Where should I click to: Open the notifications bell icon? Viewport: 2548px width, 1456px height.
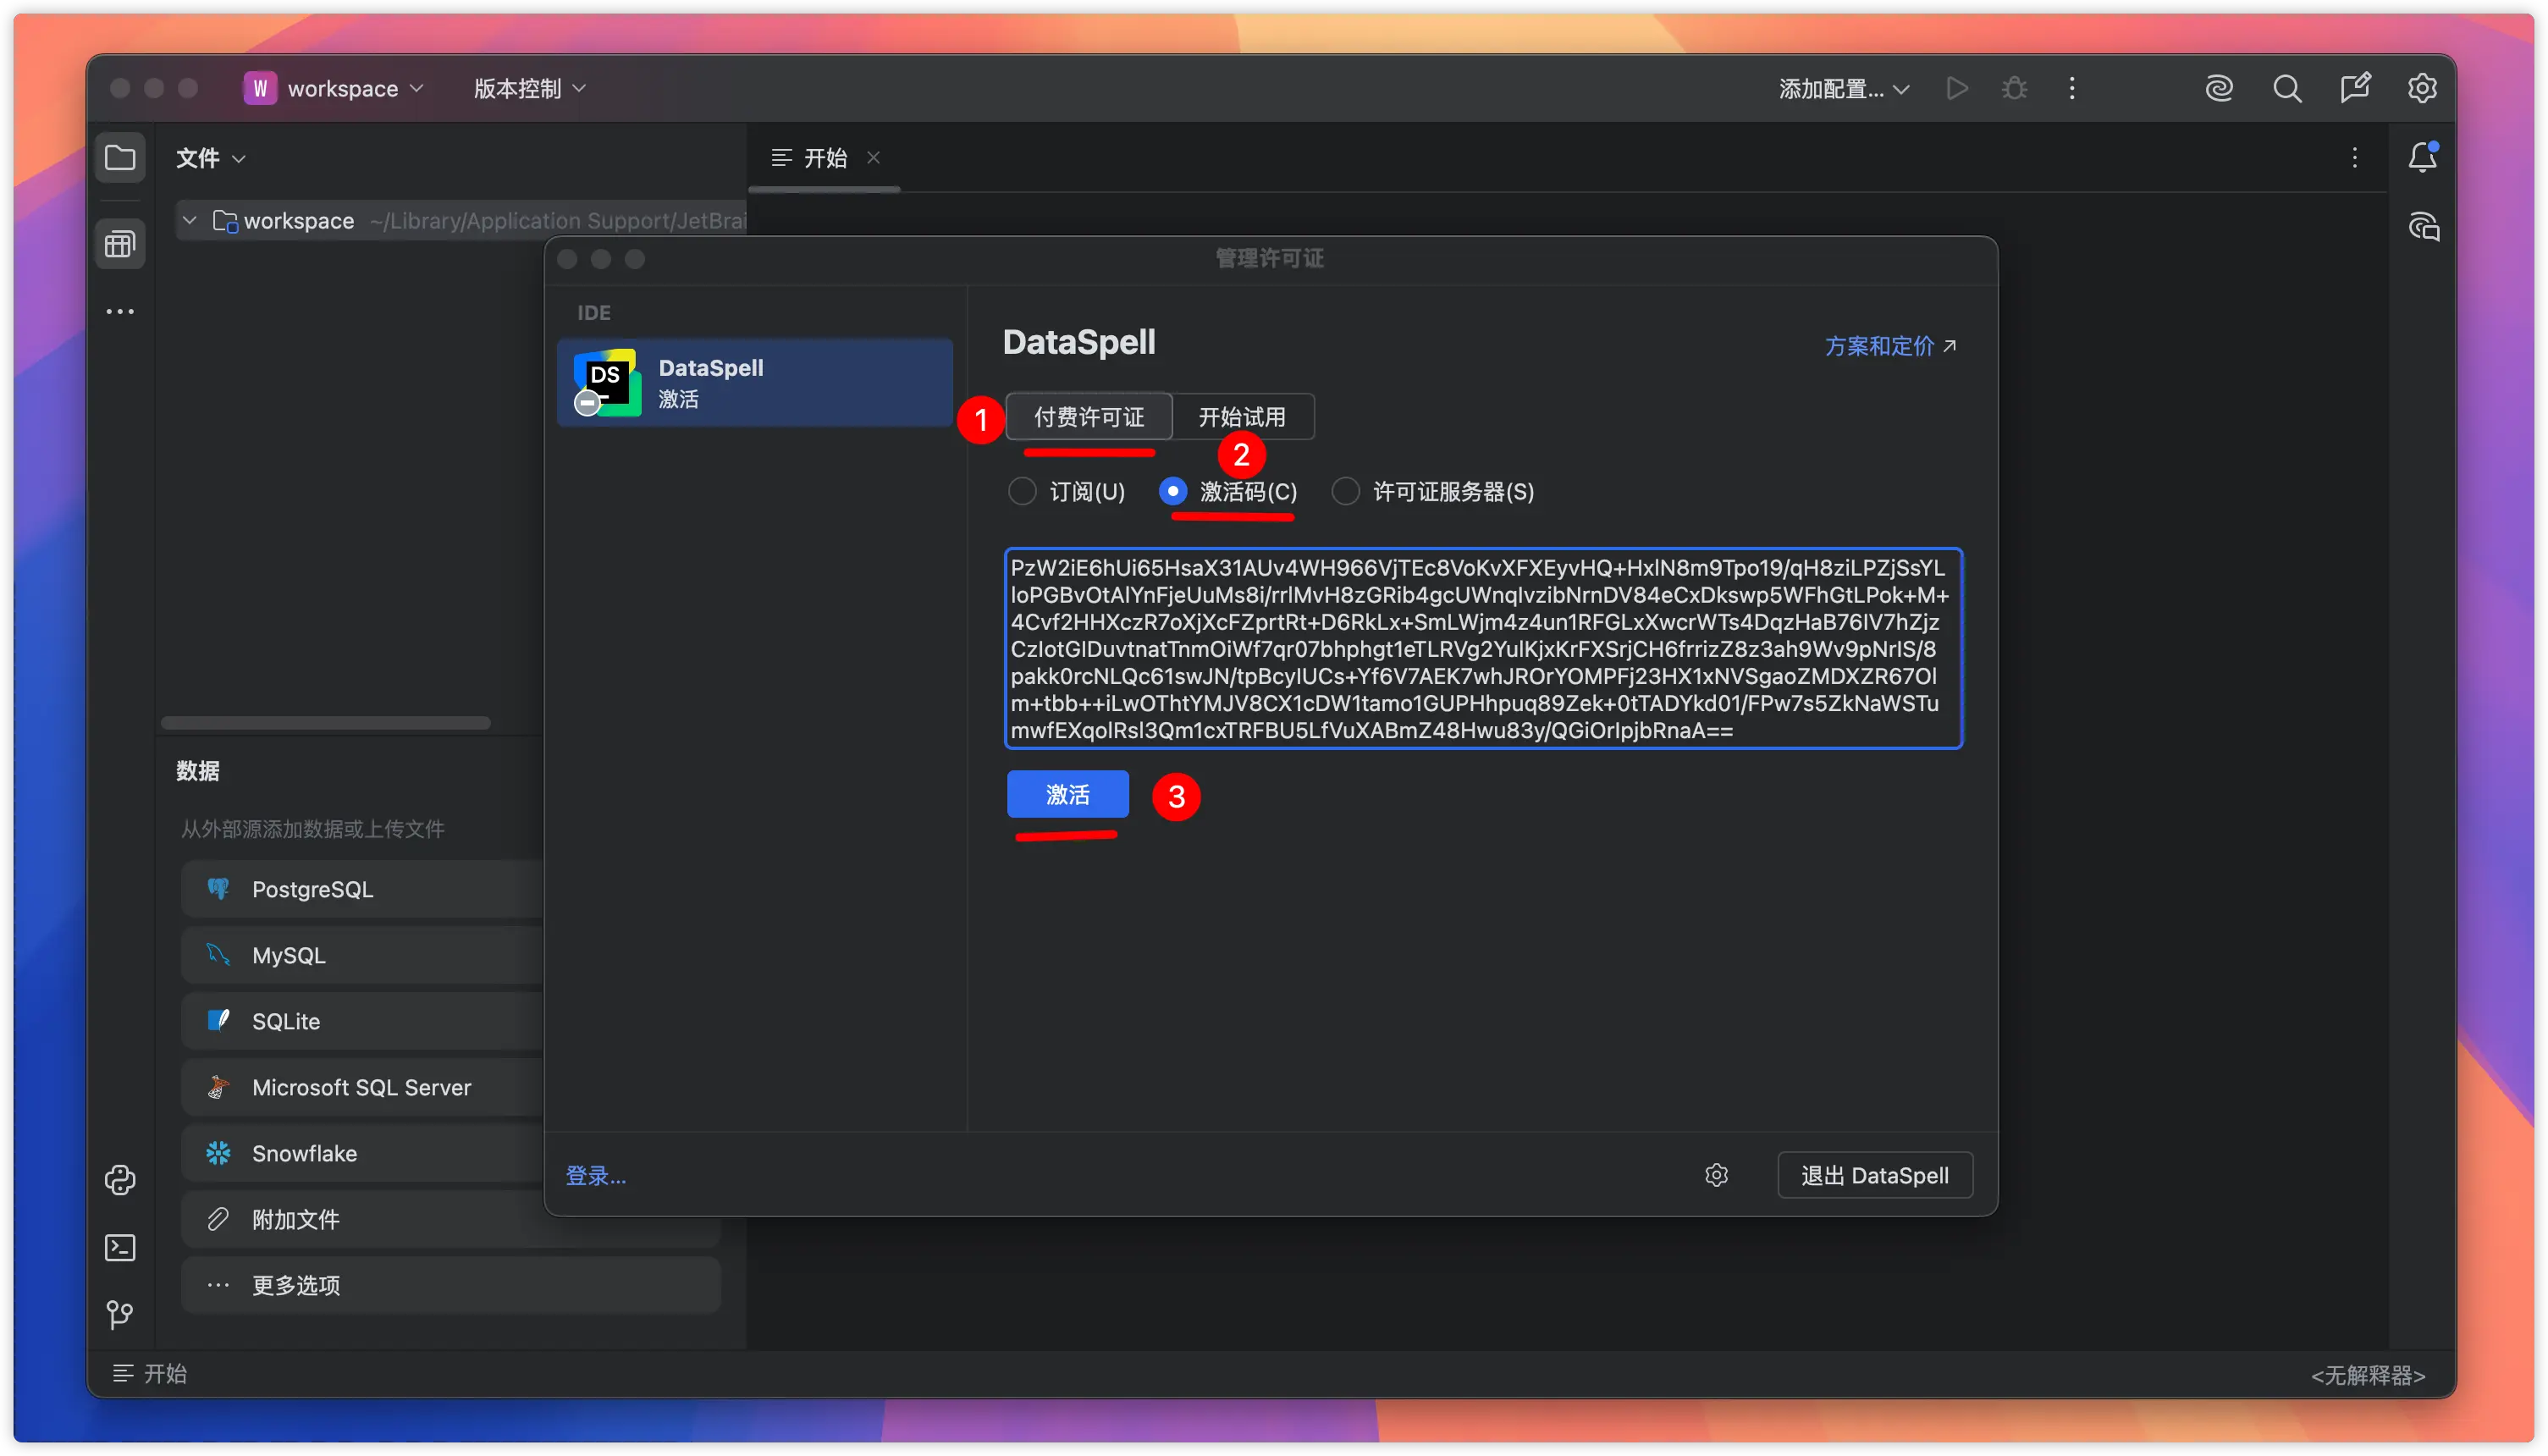2422,157
